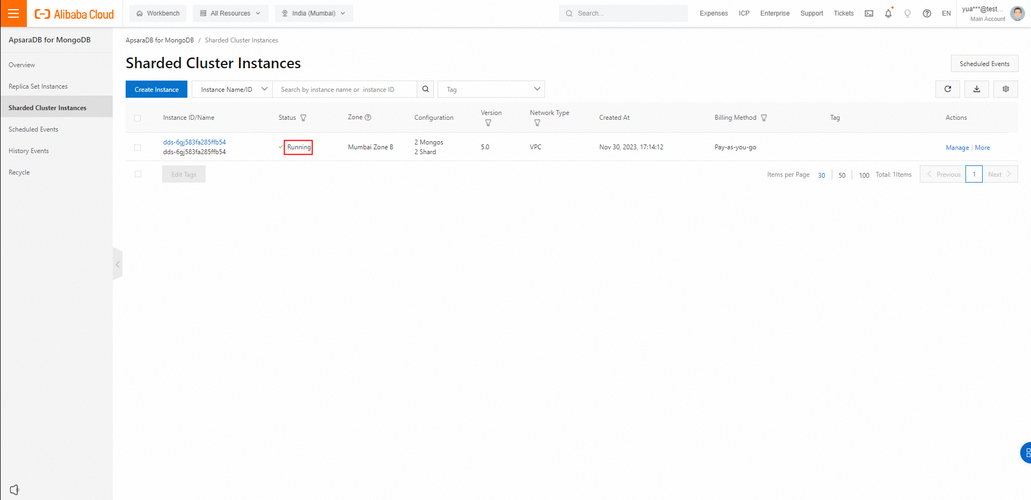This screenshot has height=500, width=1031.
Task: Open ICP in top bar
Action: [744, 13]
